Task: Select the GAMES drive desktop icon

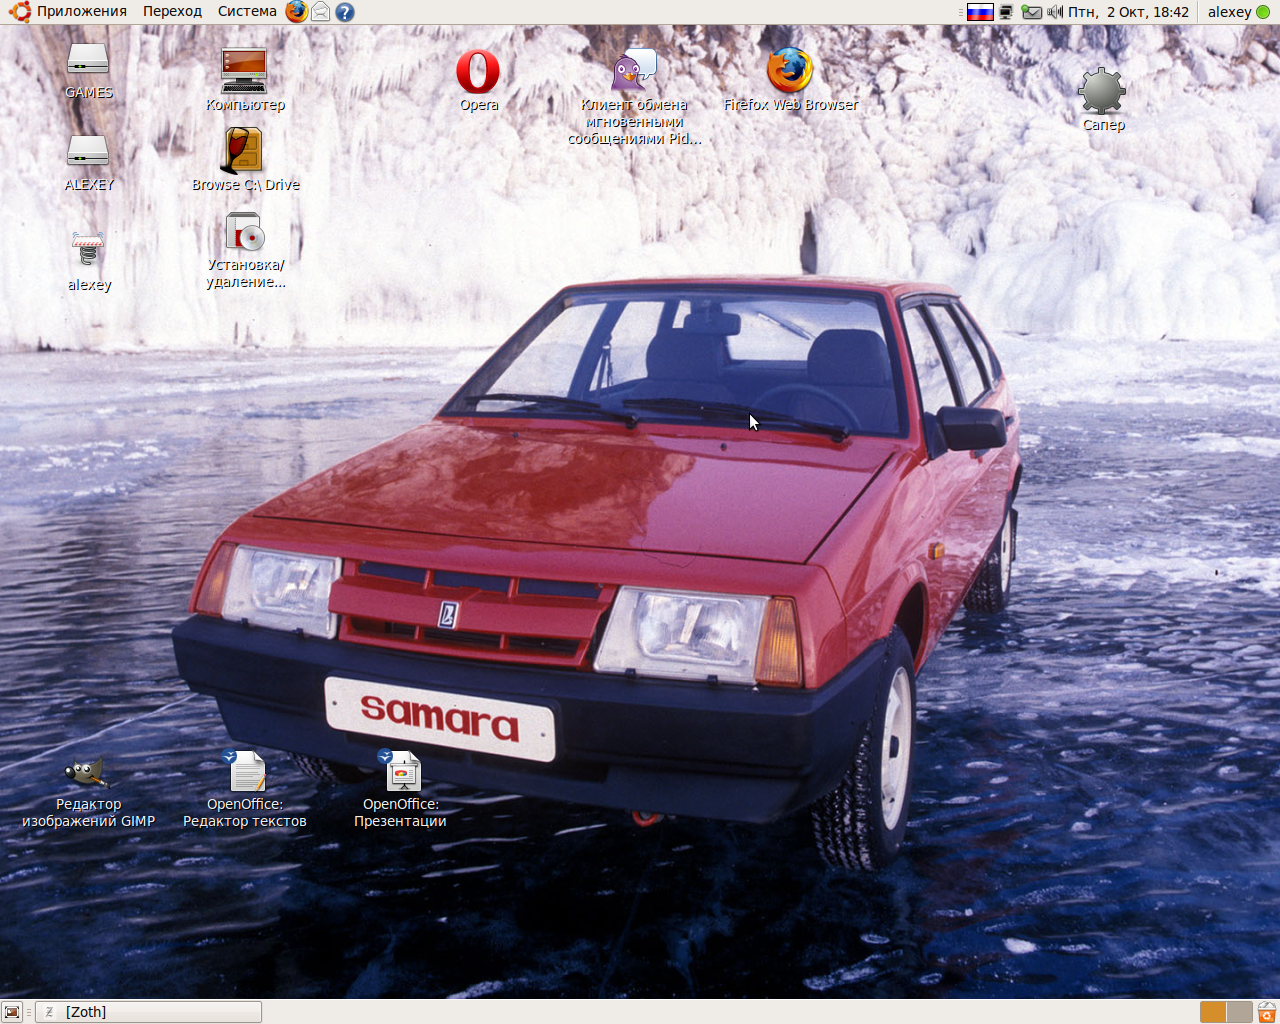Action: tap(88, 71)
